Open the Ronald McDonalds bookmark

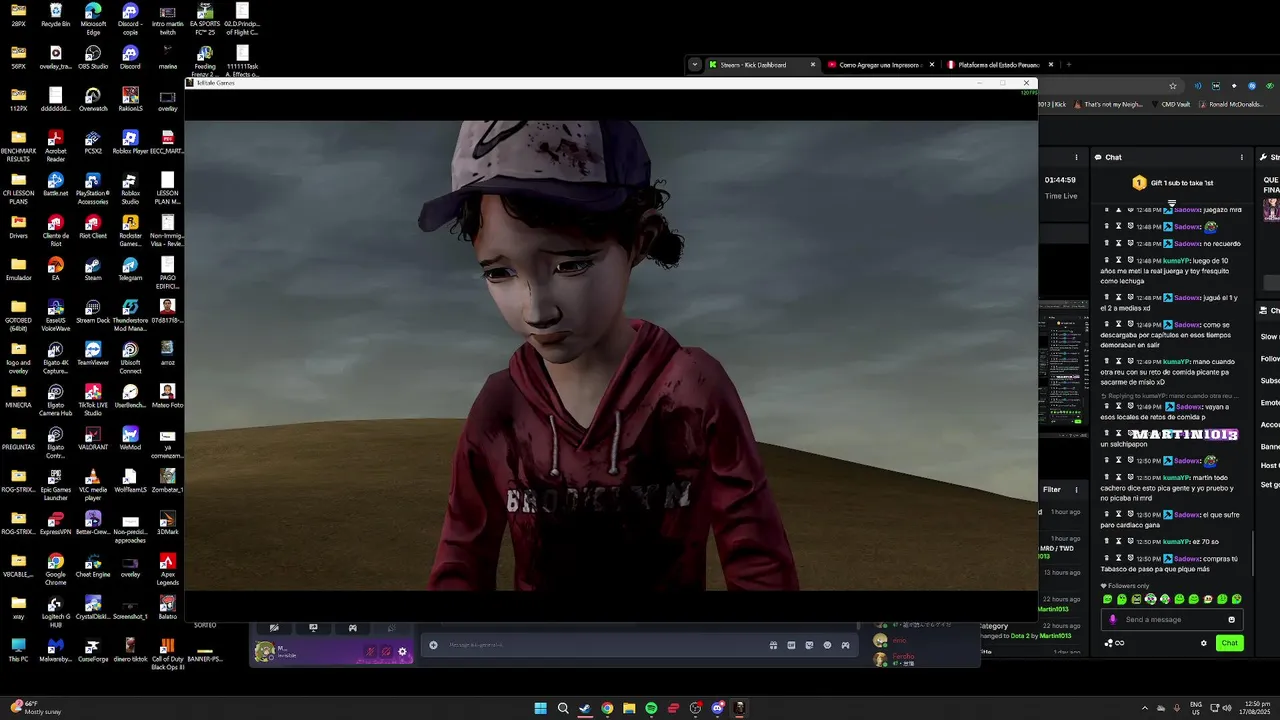pos(1231,104)
